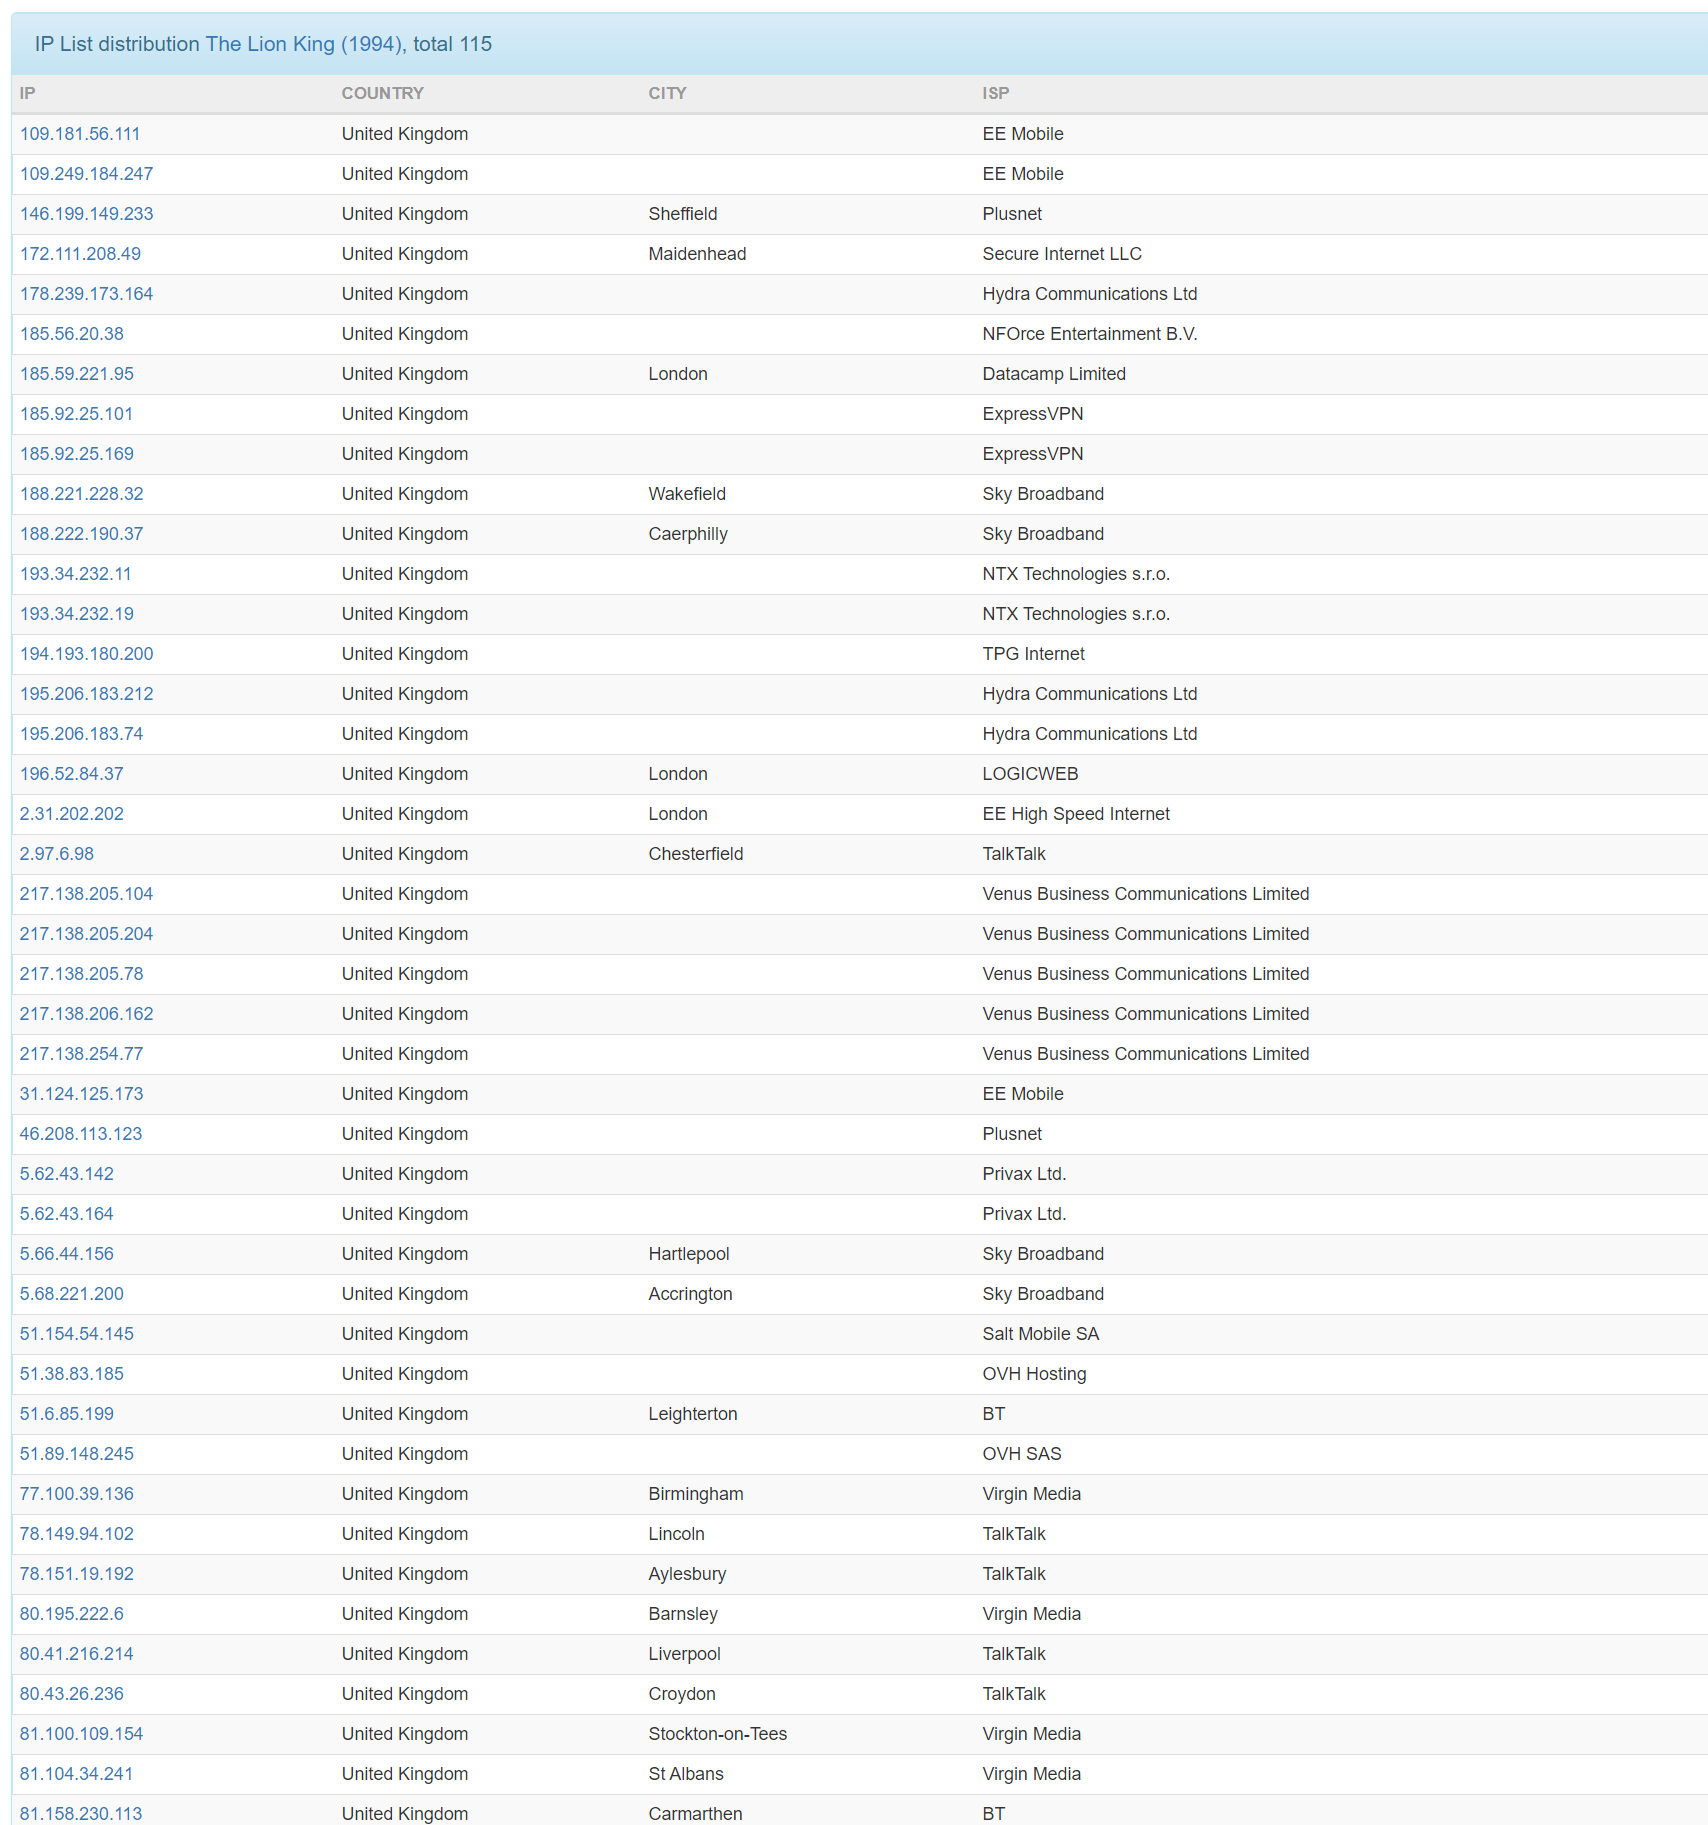Open IP 51.6.85.199

coord(67,1414)
